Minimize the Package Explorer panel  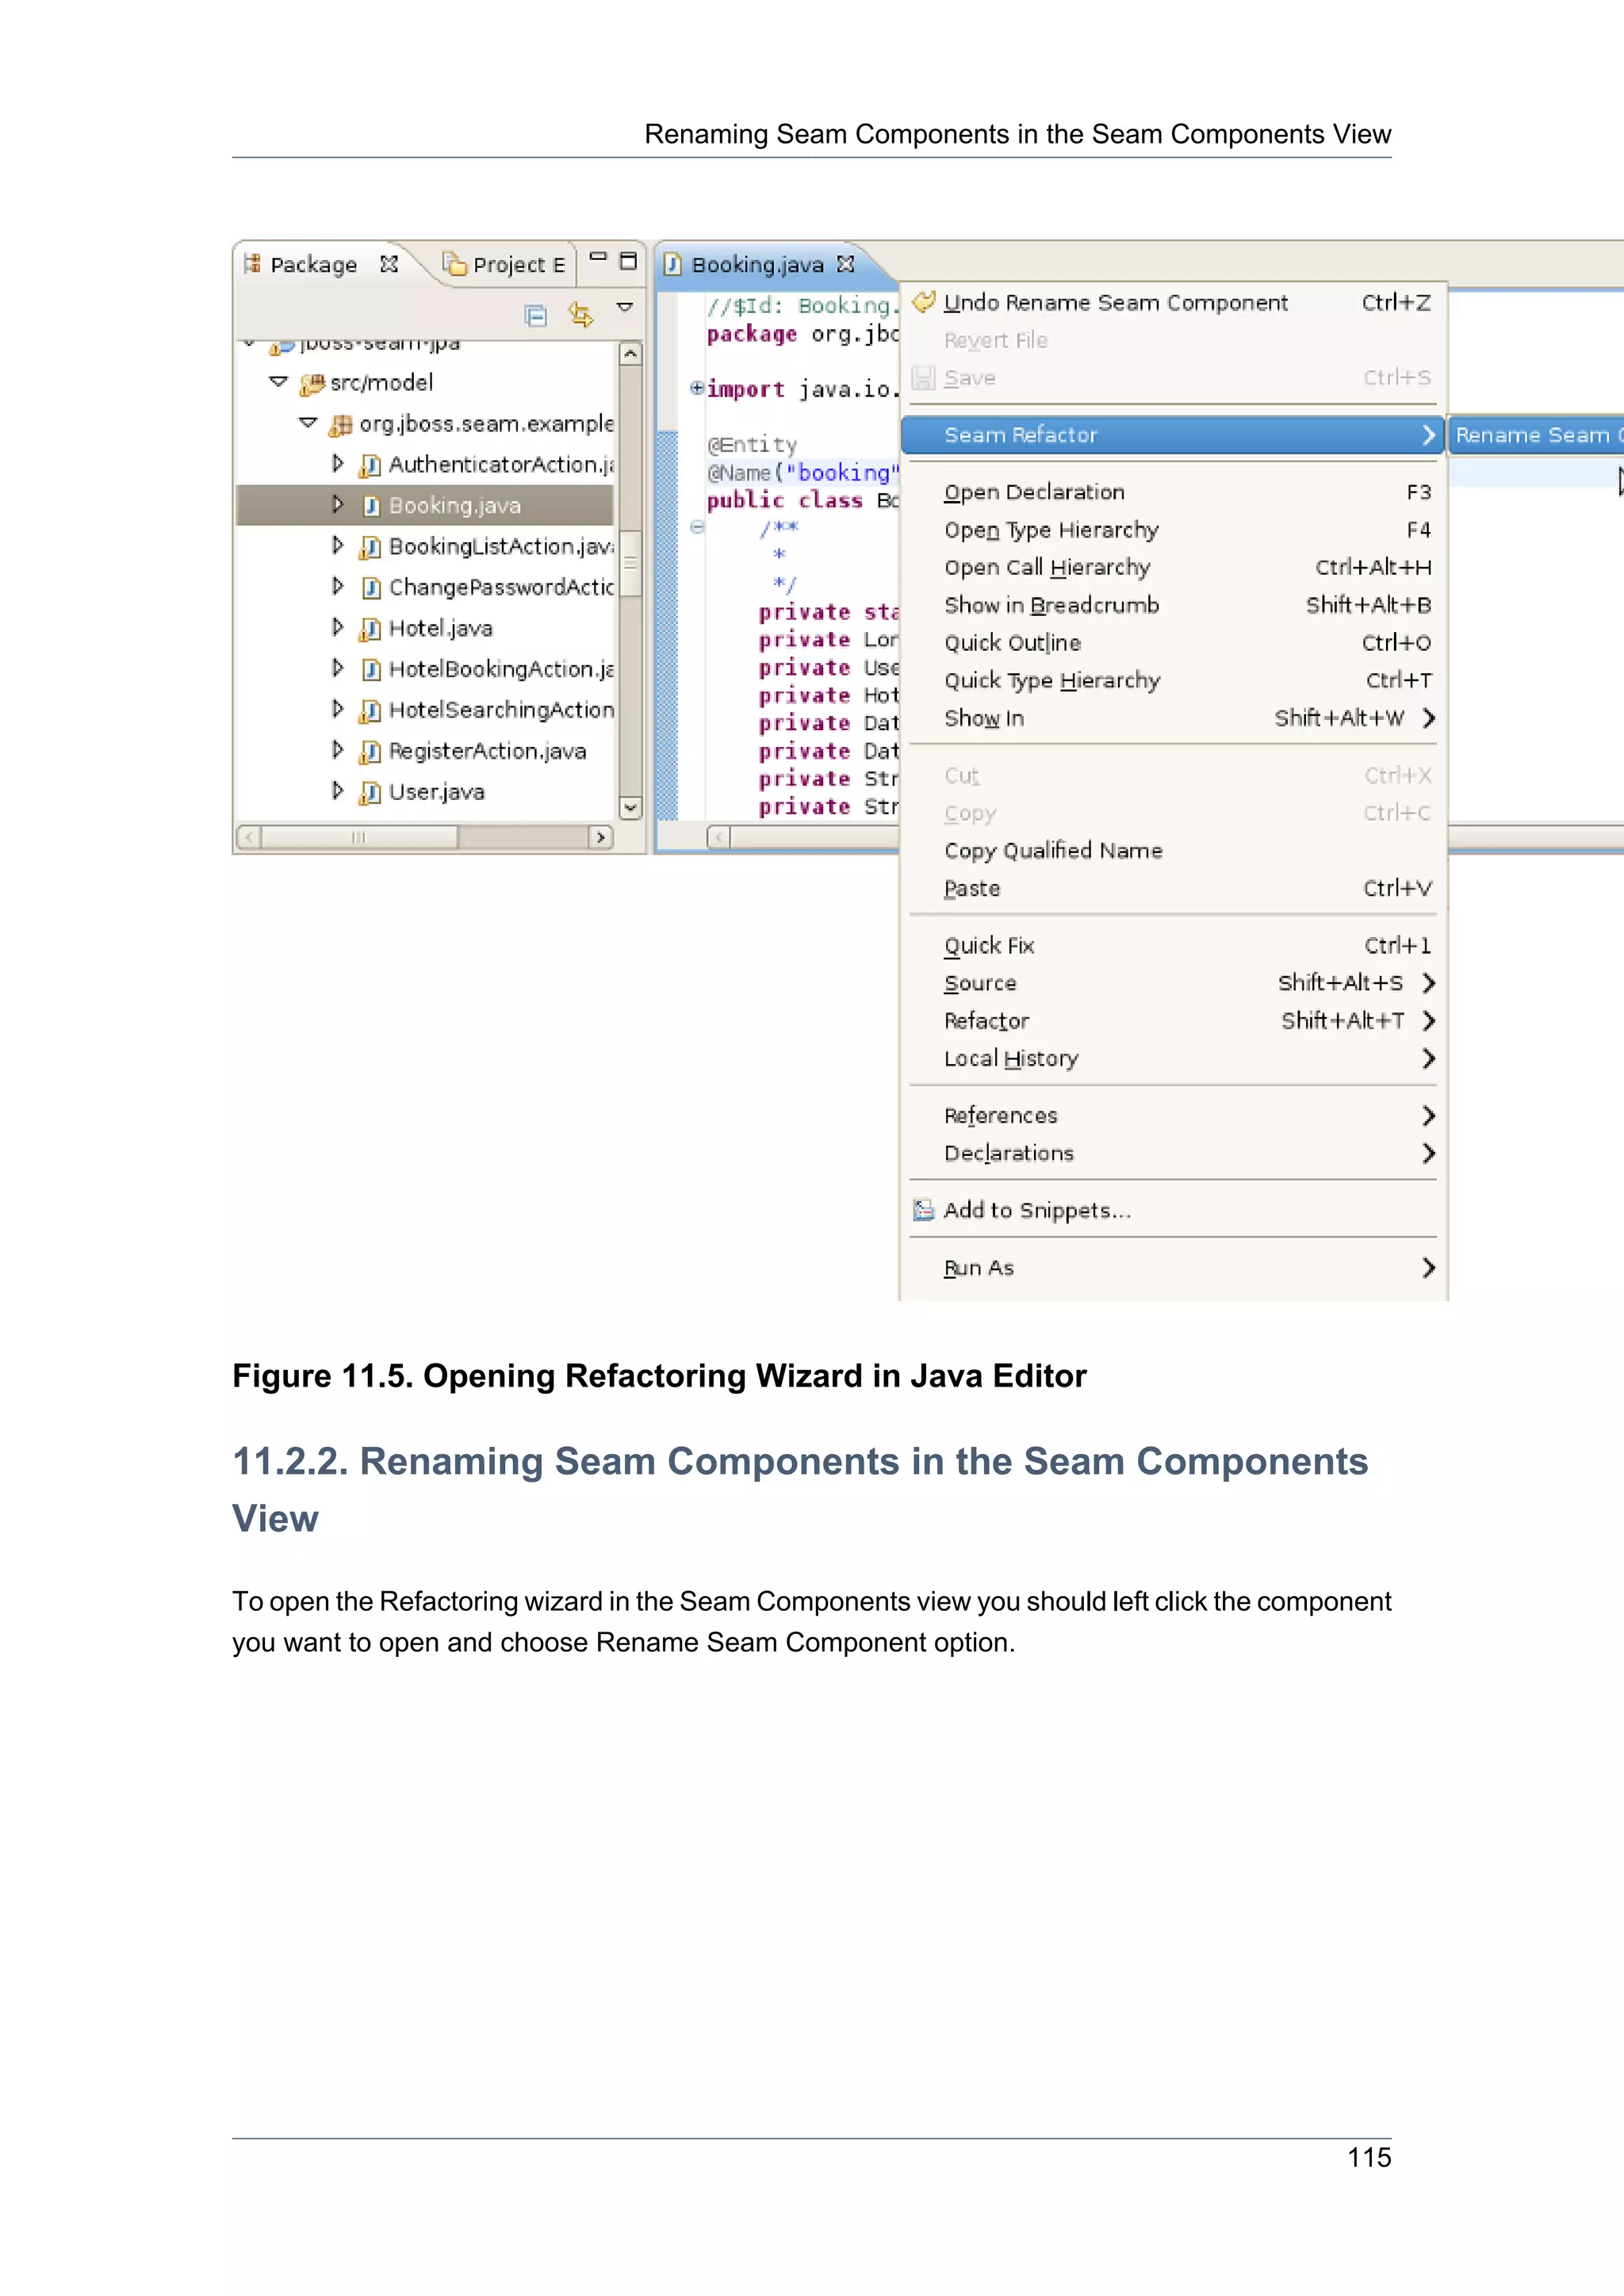point(598,256)
